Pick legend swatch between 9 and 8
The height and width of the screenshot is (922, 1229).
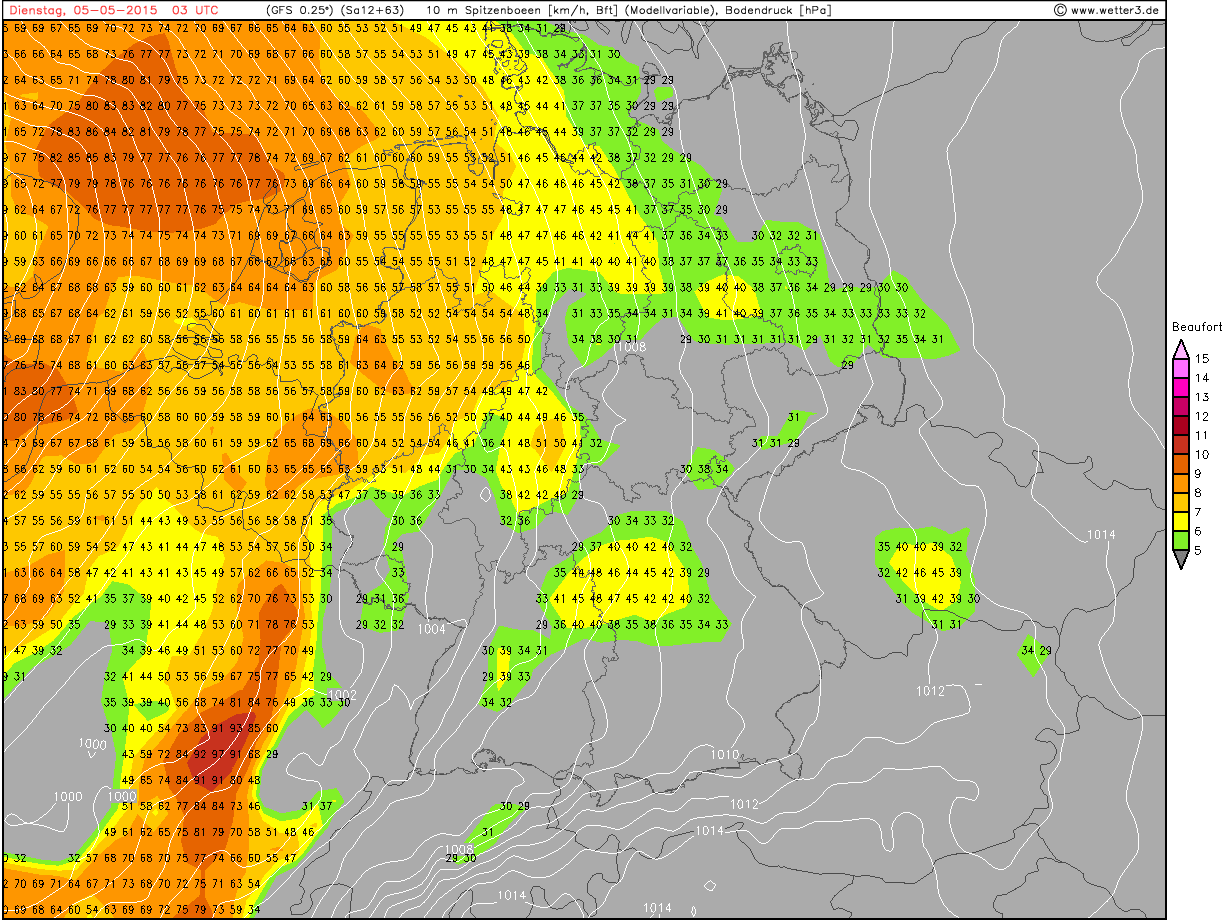point(1180,482)
